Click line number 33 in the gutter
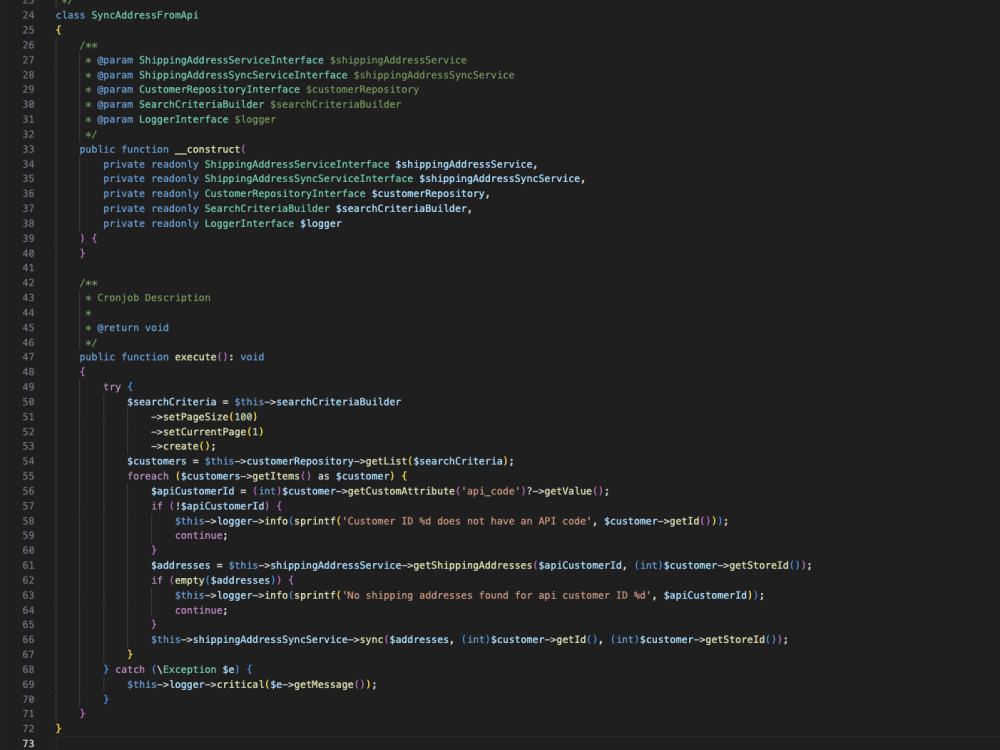 point(28,149)
